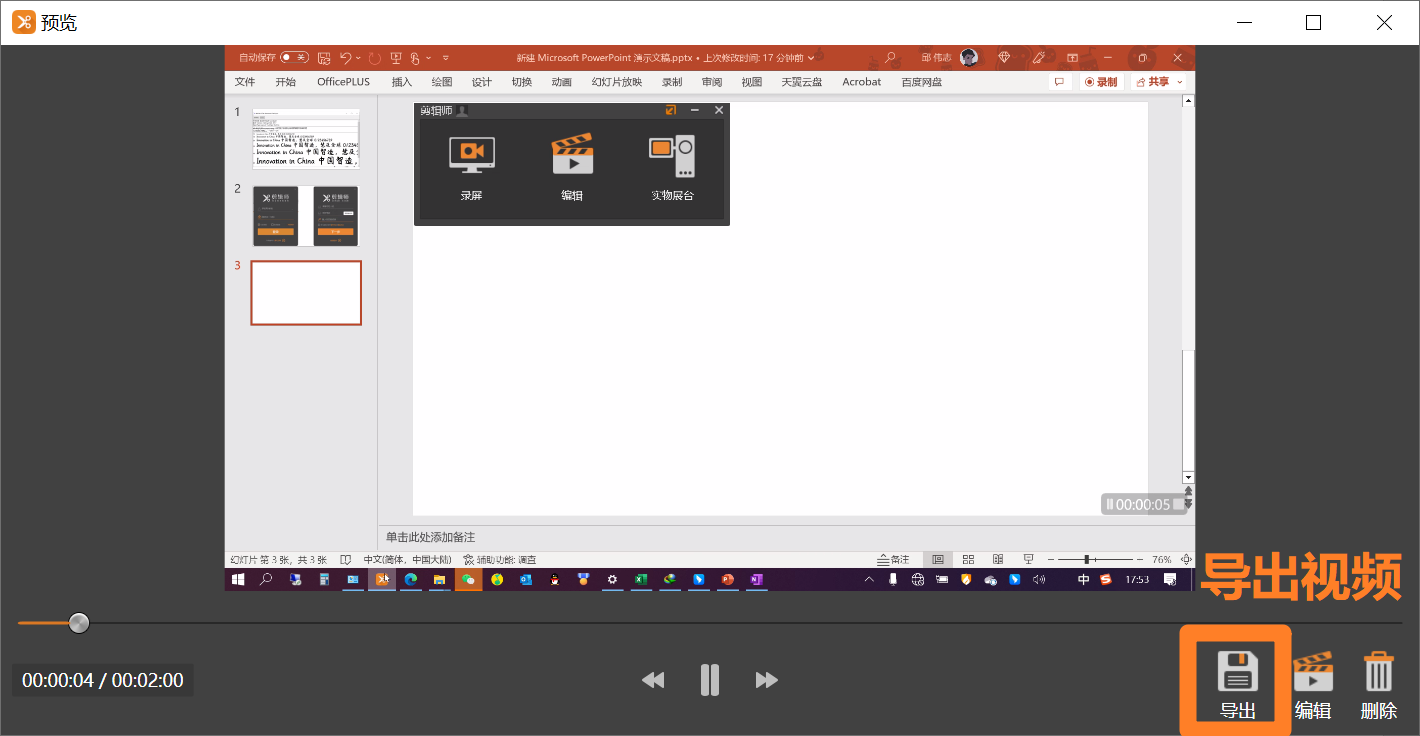Select slide 2 thumbnail
This screenshot has width=1420, height=736.
pyautogui.click(x=306, y=216)
